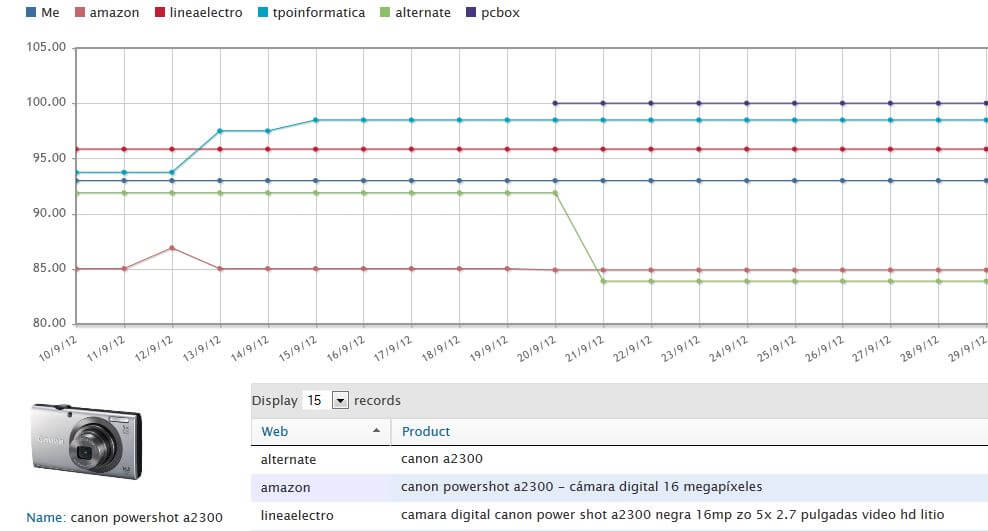Toggle the tpoinformatica legend entry

[x=311, y=13]
